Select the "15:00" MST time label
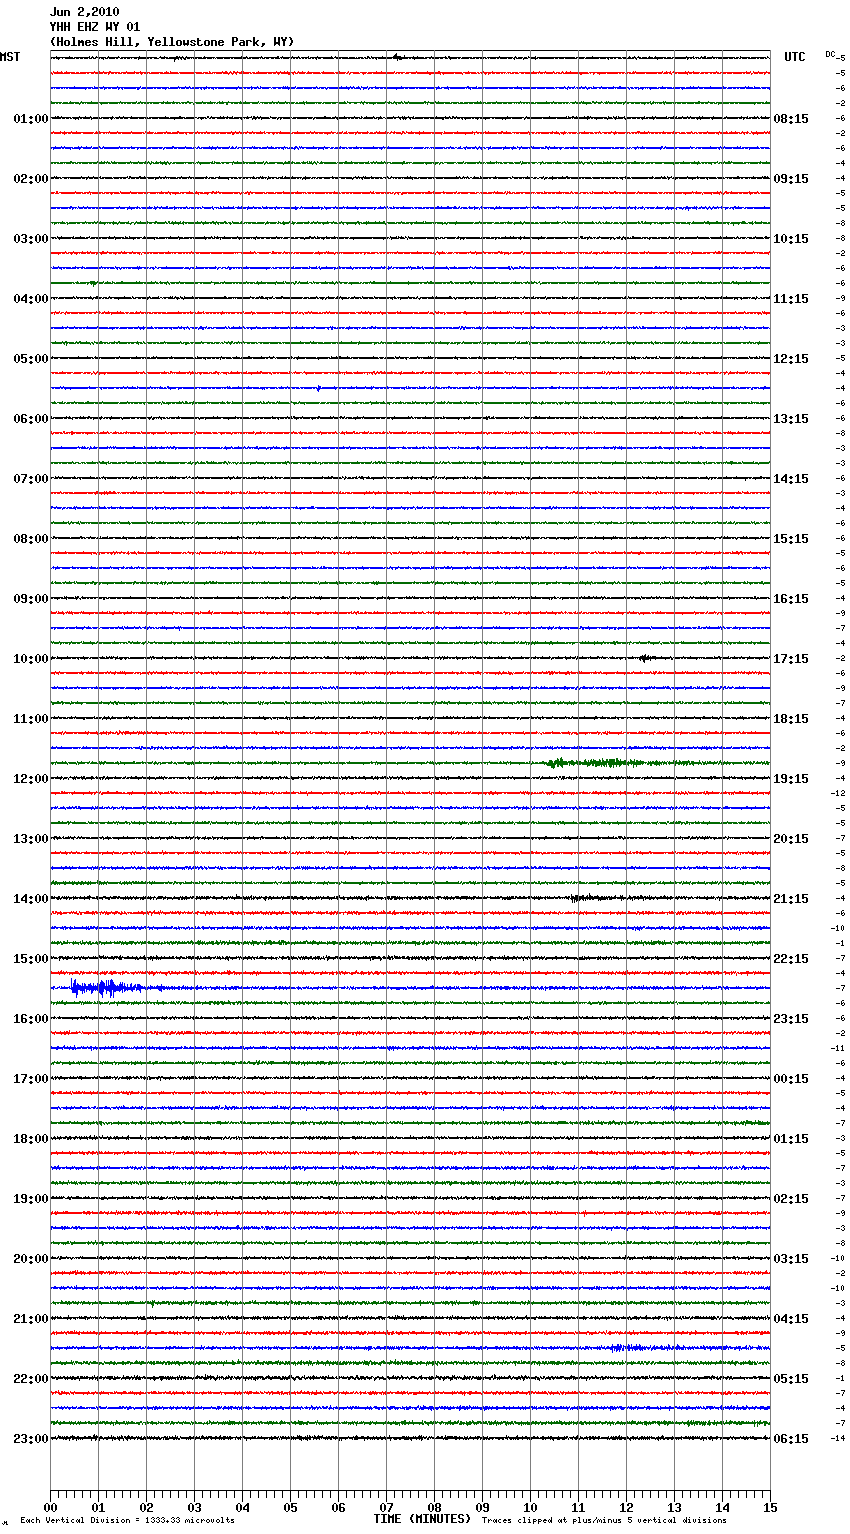Viewport: 850px width, 1534px height. (31, 959)
